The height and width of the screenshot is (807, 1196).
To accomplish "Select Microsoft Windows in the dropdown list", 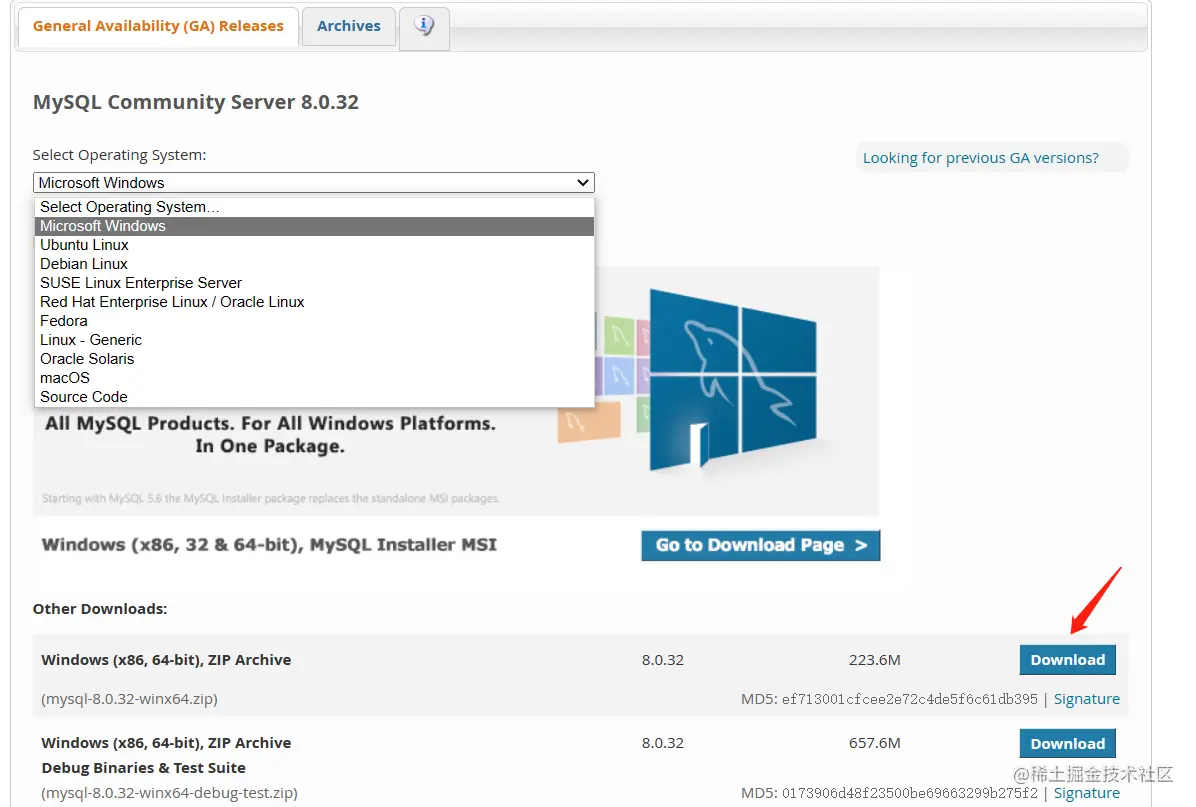I will click(314, 226).
